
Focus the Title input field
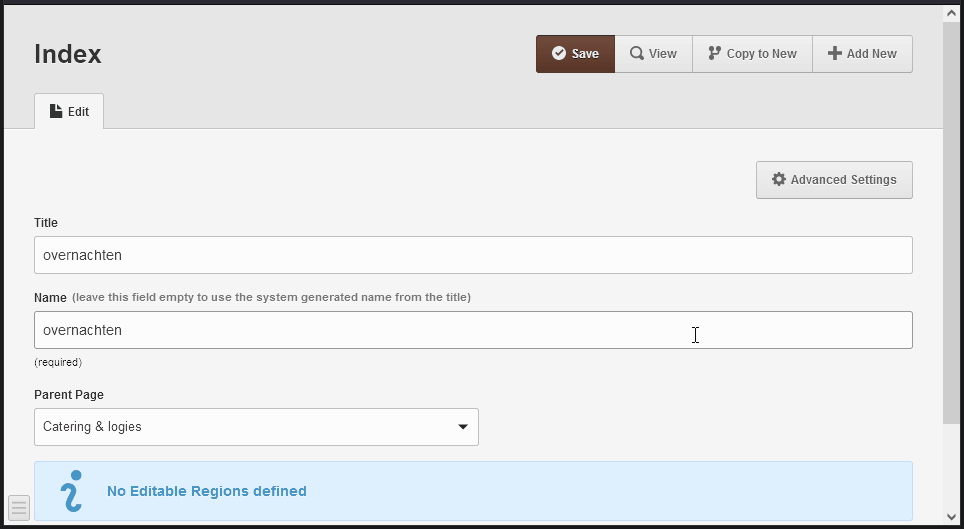(473, 255)
